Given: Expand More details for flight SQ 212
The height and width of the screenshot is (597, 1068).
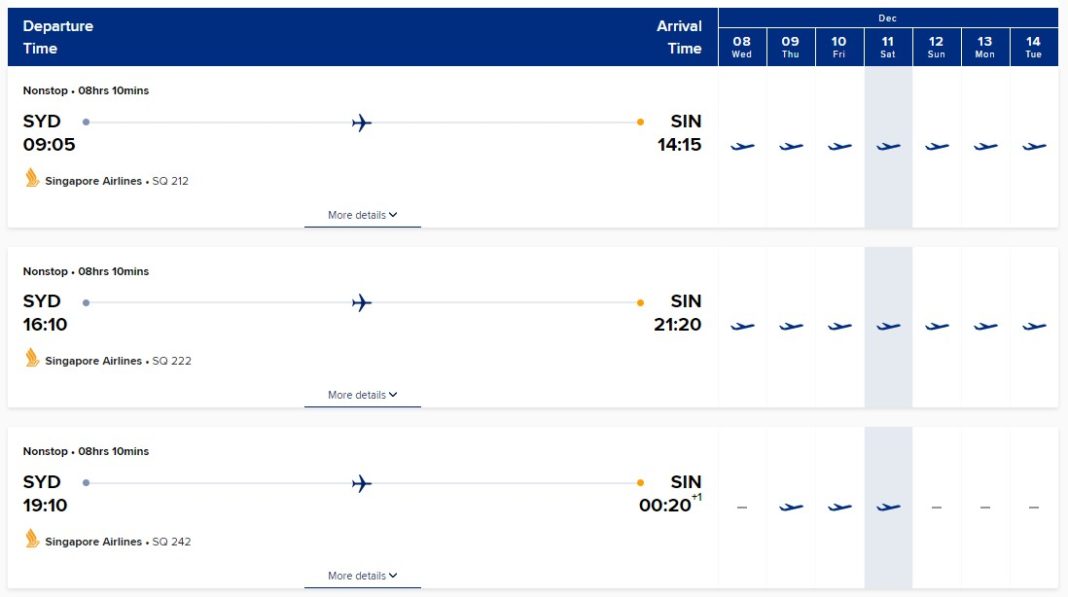Looking at the screenshot, I should (361, 214).
